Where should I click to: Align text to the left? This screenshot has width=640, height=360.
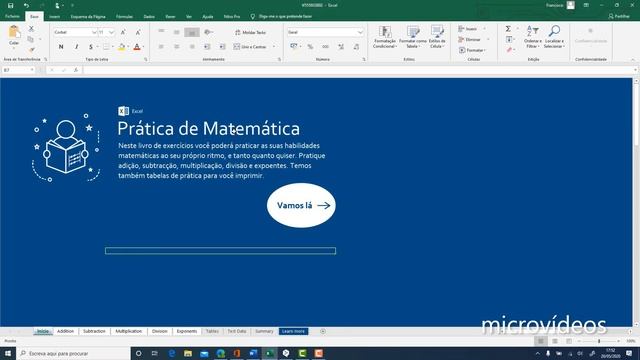(x=161, y=47)
